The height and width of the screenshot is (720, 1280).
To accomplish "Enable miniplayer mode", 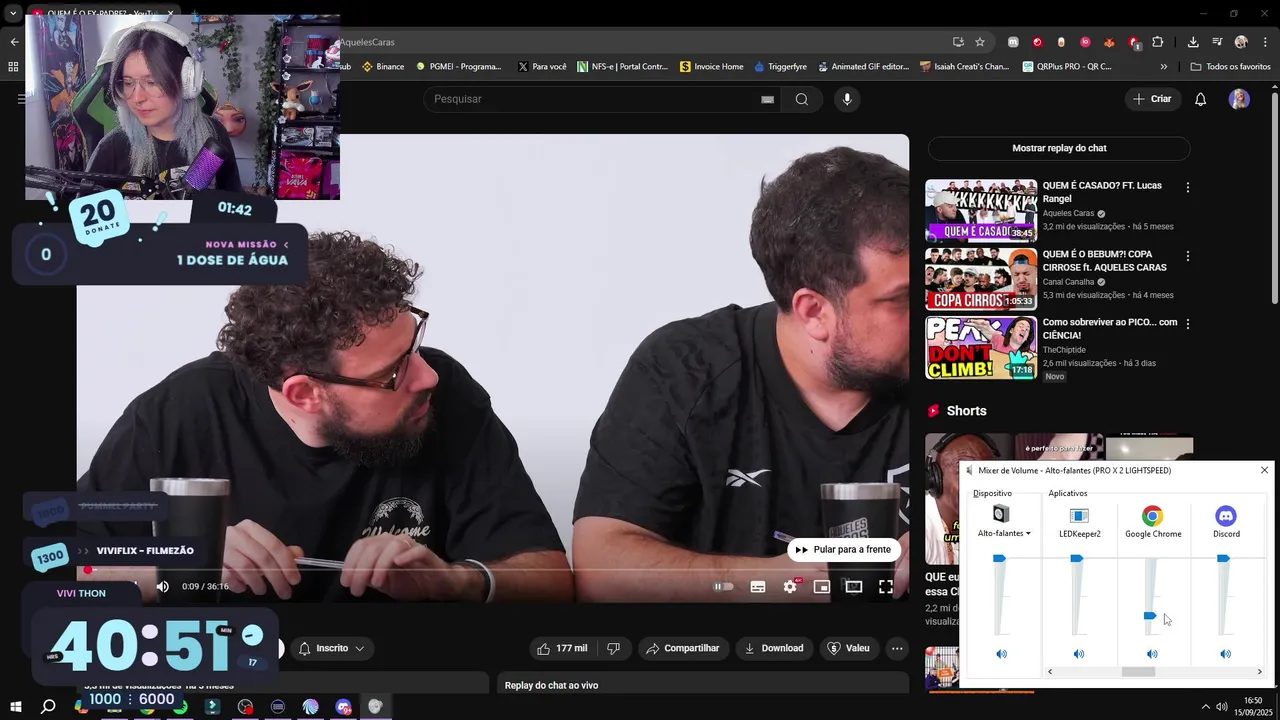I will (822, 587).
